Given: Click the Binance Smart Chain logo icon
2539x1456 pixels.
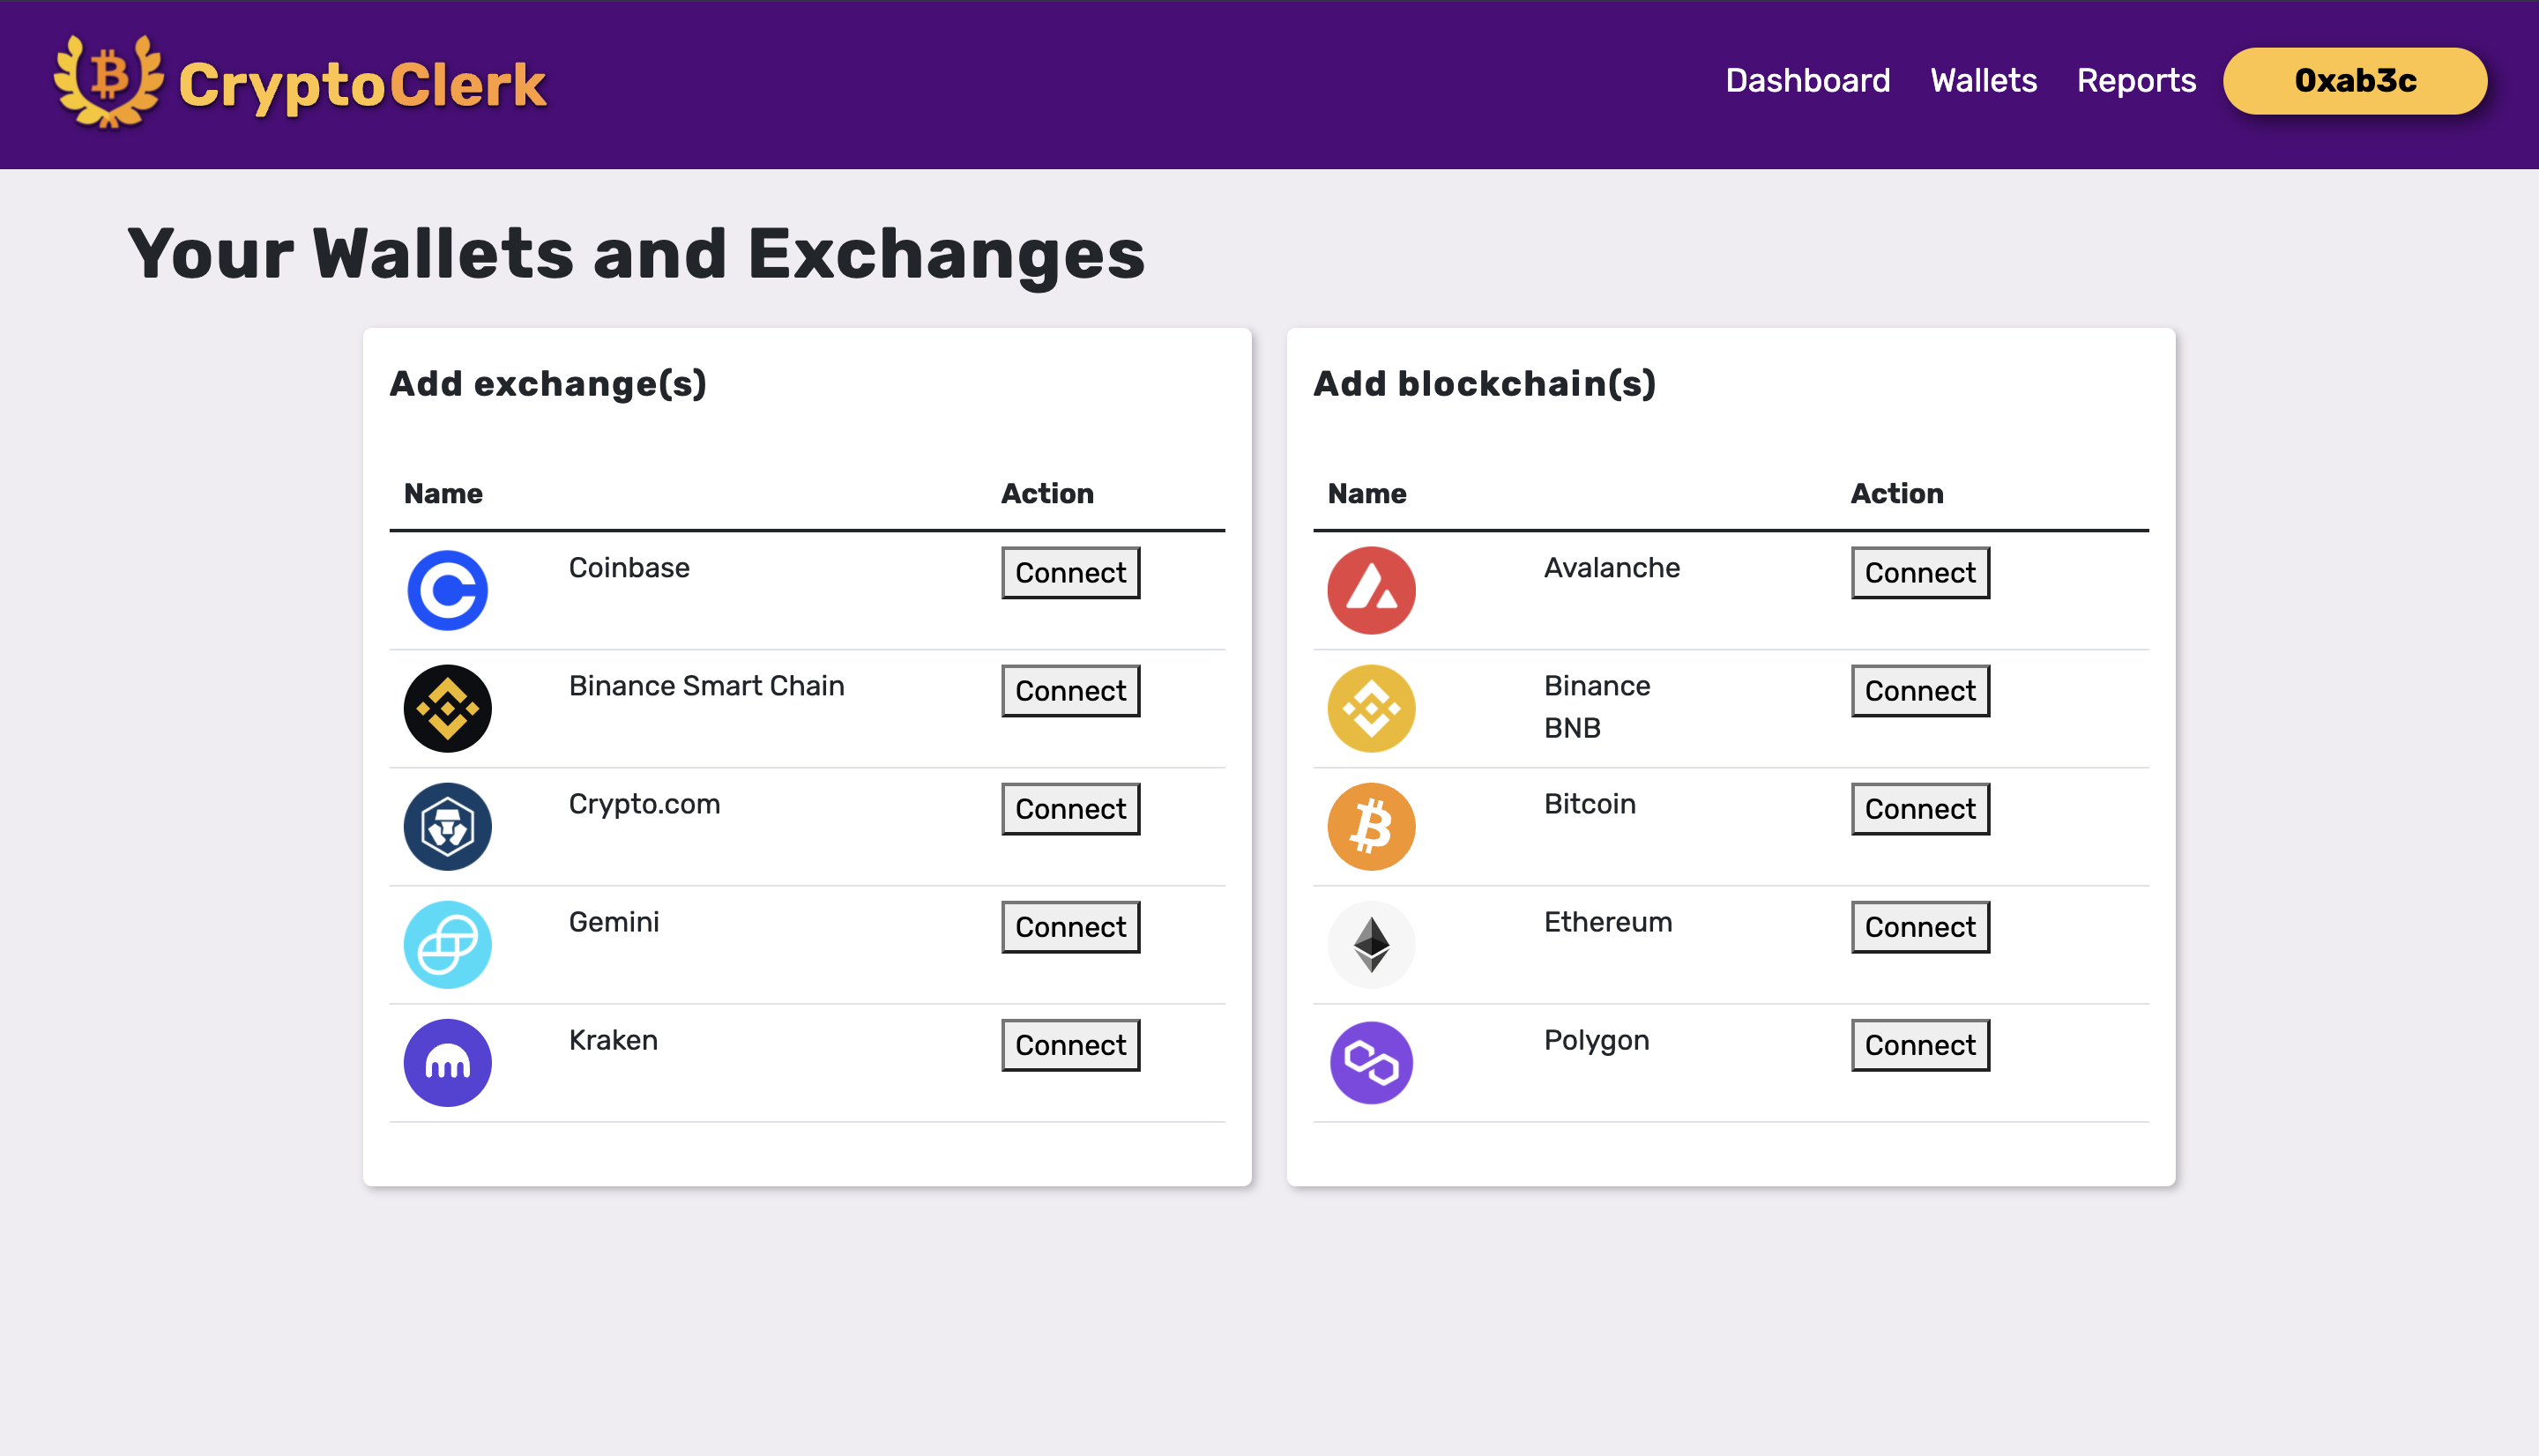Looking at the screenshot, I should click(x=447, y=708).
